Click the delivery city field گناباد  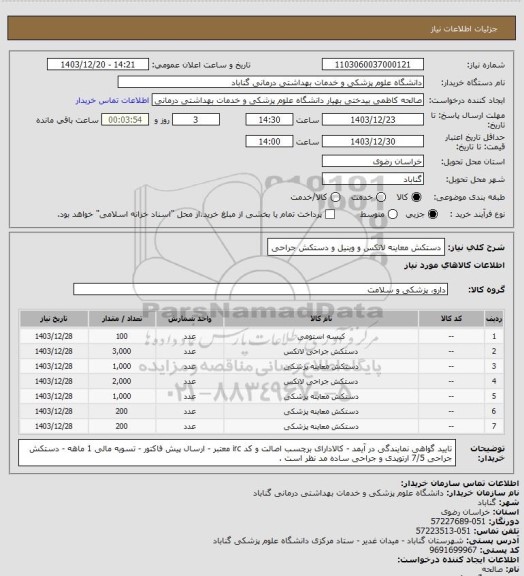coord(373,179)
